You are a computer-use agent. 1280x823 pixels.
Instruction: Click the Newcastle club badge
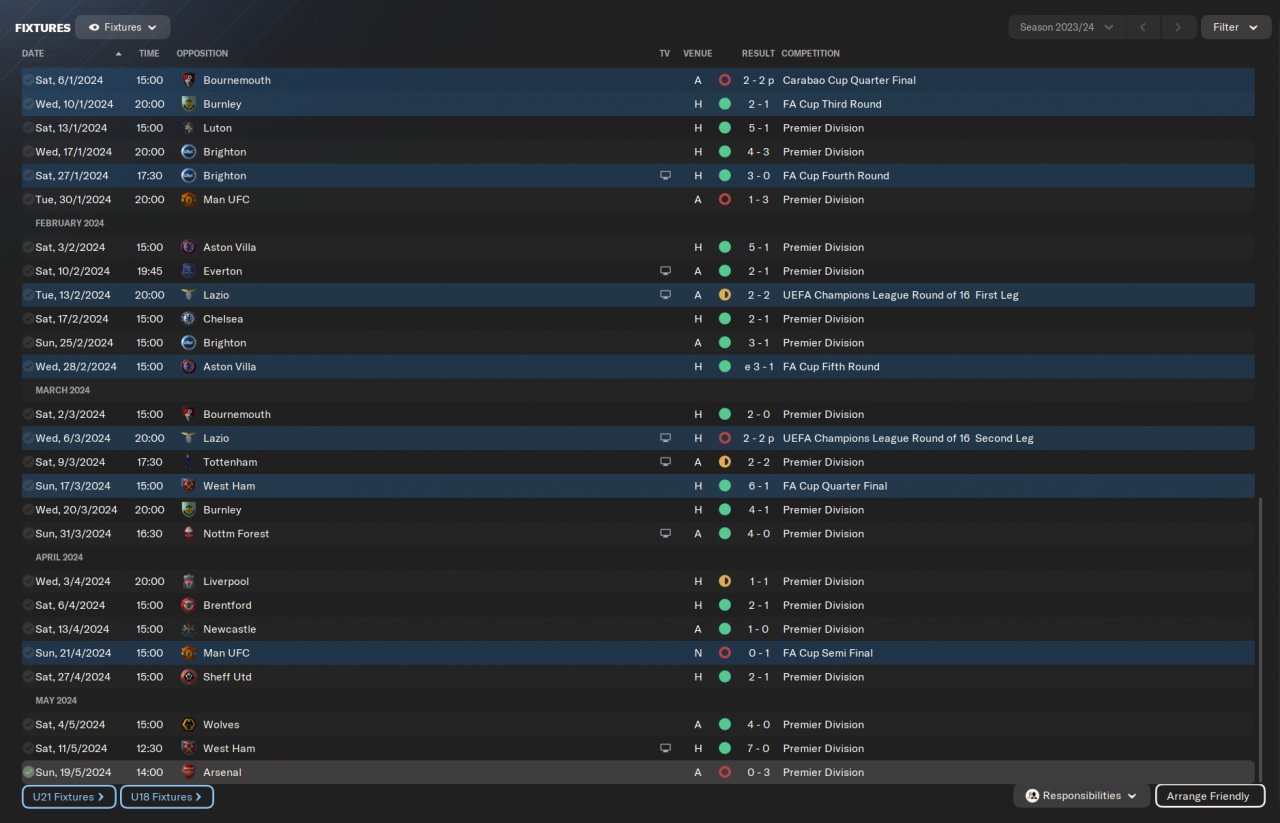188,629
